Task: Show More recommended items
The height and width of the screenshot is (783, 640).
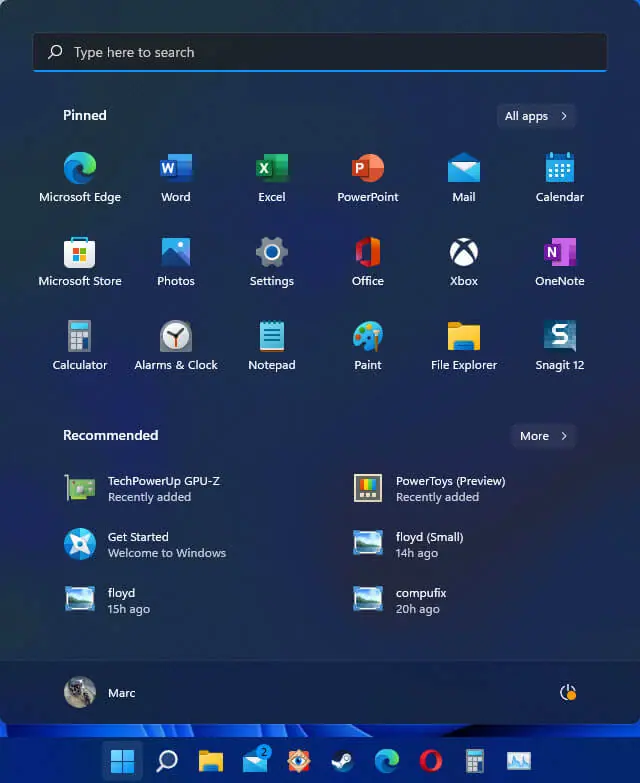Action: 544,436
